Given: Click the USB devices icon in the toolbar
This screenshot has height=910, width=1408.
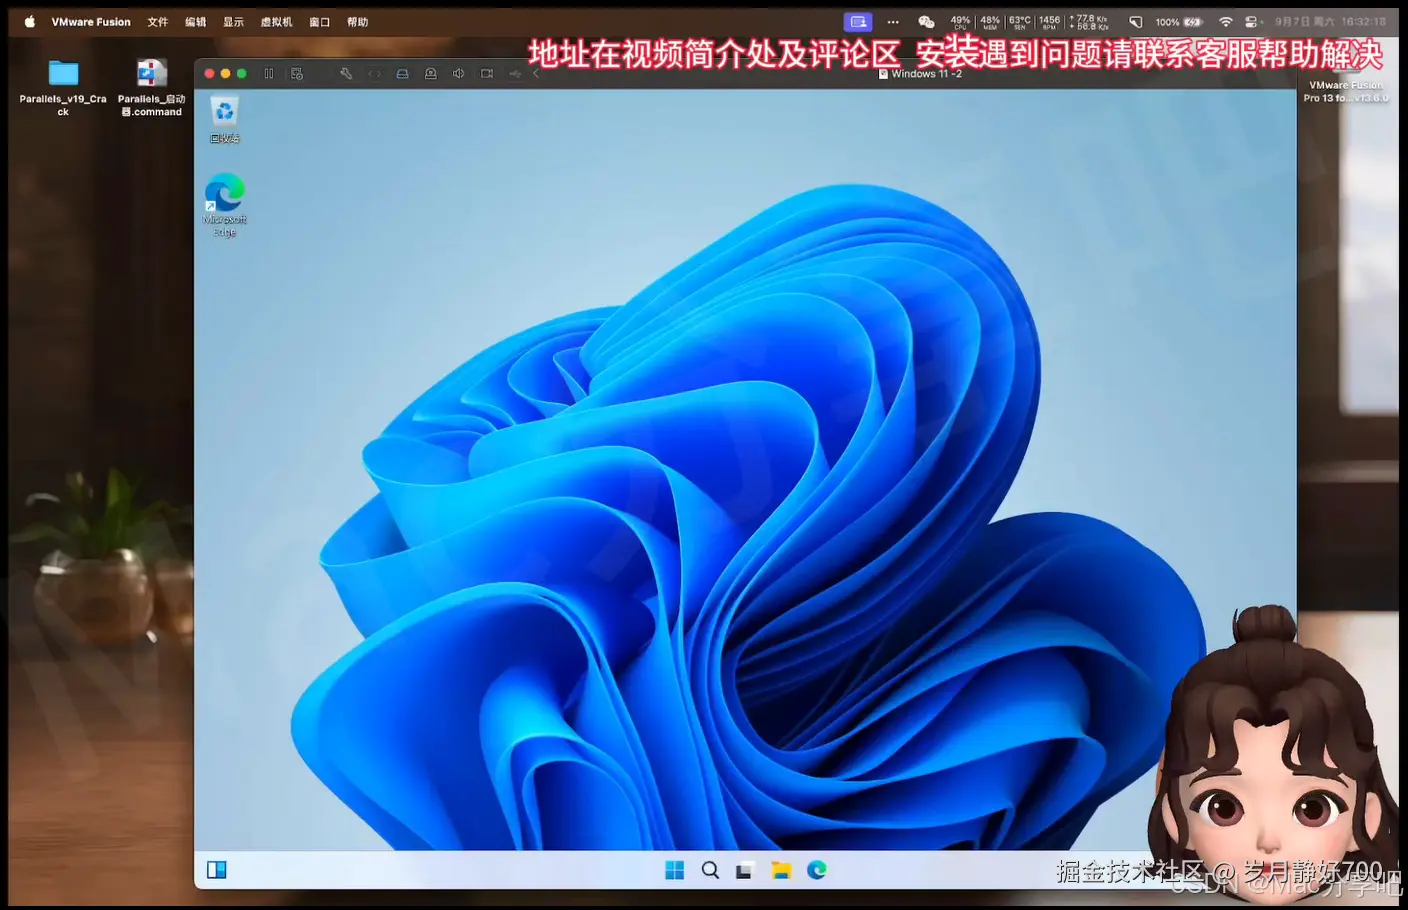Looking at the screenshot, I should 515,73.
